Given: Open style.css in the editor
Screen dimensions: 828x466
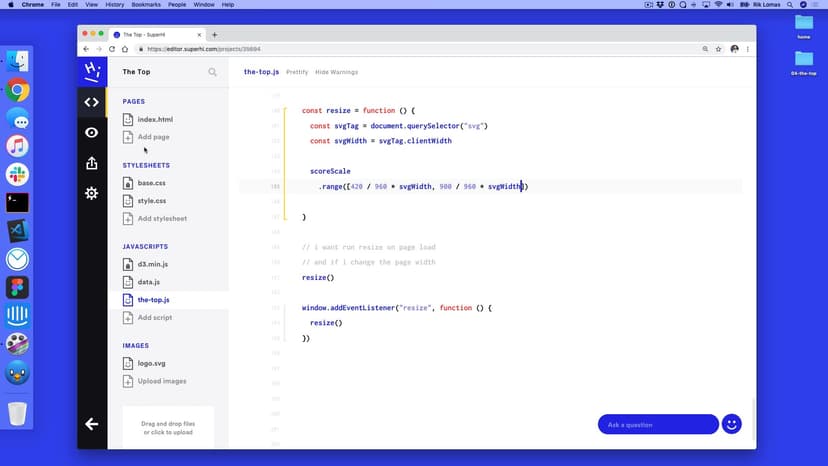Looking at the screenshot, I should 151,200.
